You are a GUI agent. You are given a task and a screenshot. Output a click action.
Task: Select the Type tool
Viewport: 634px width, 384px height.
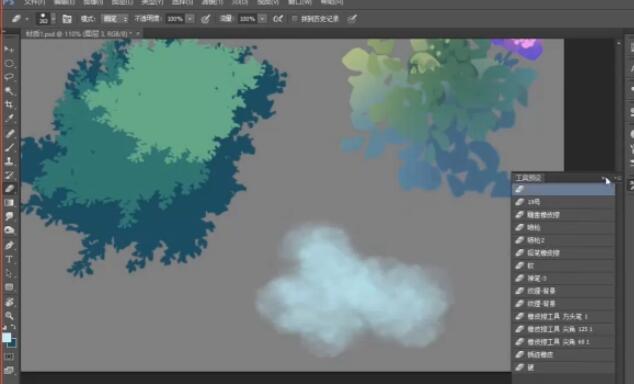pos(9,260)
